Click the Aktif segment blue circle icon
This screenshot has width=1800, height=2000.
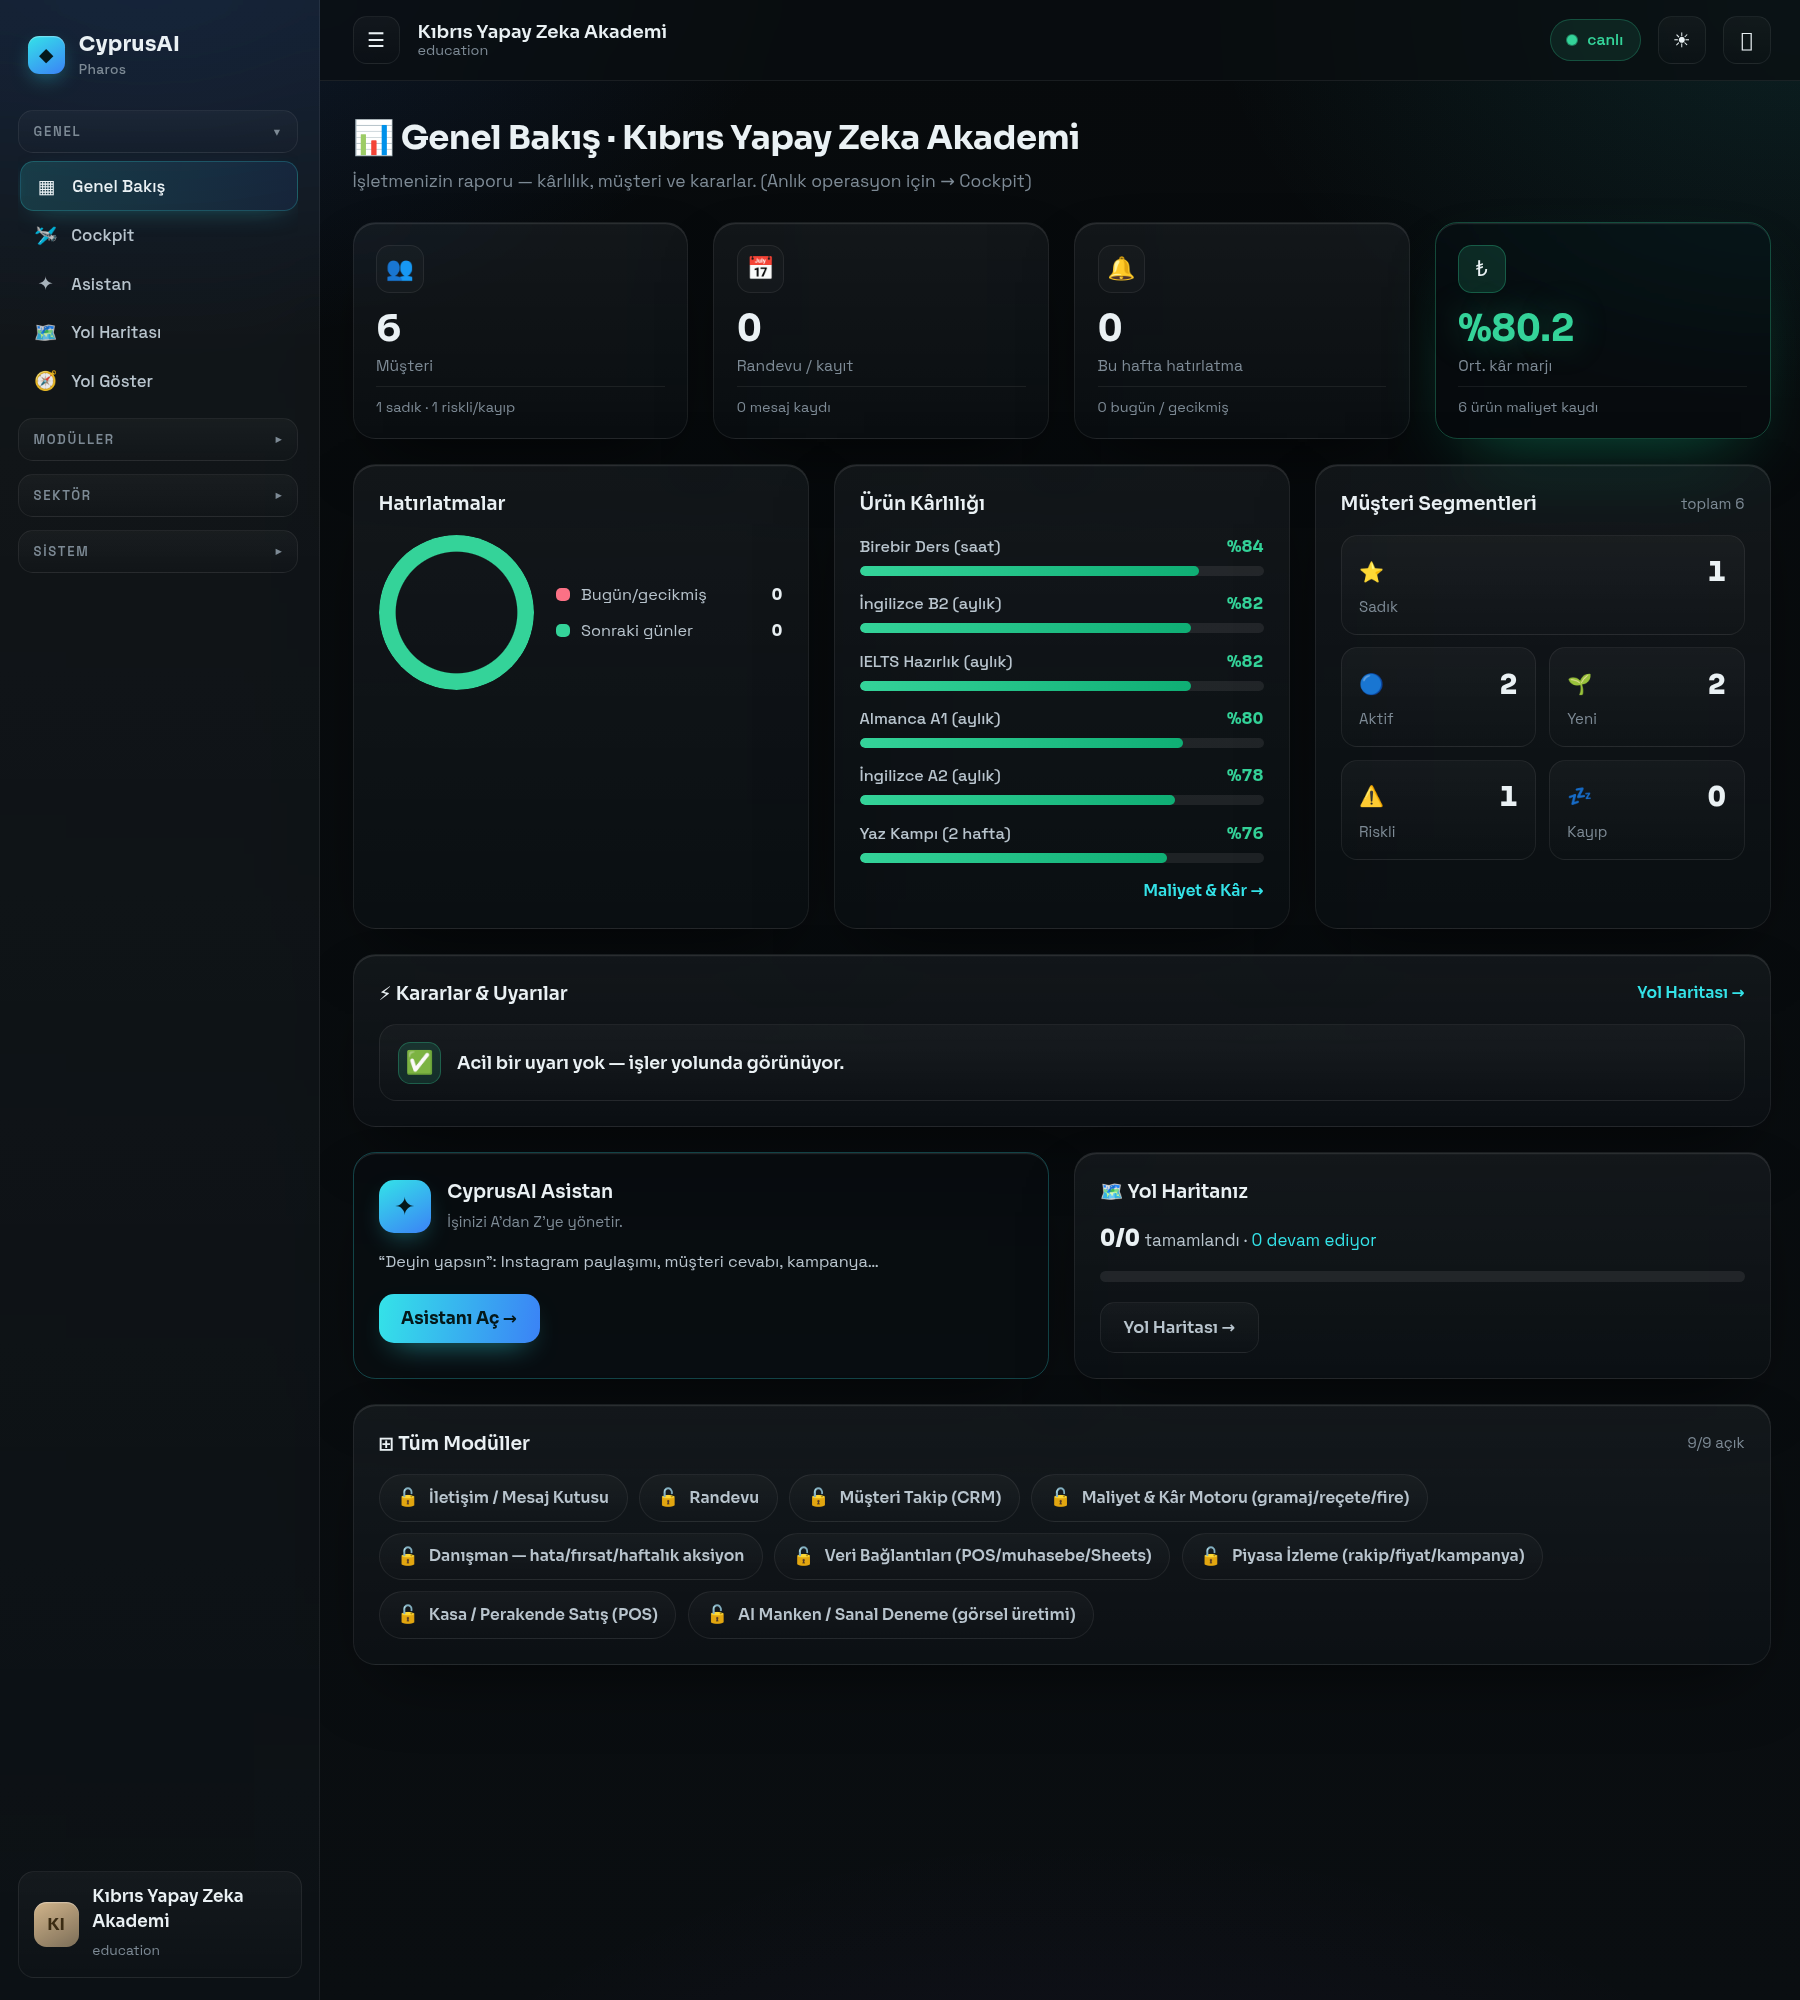tap(1371, 684)
